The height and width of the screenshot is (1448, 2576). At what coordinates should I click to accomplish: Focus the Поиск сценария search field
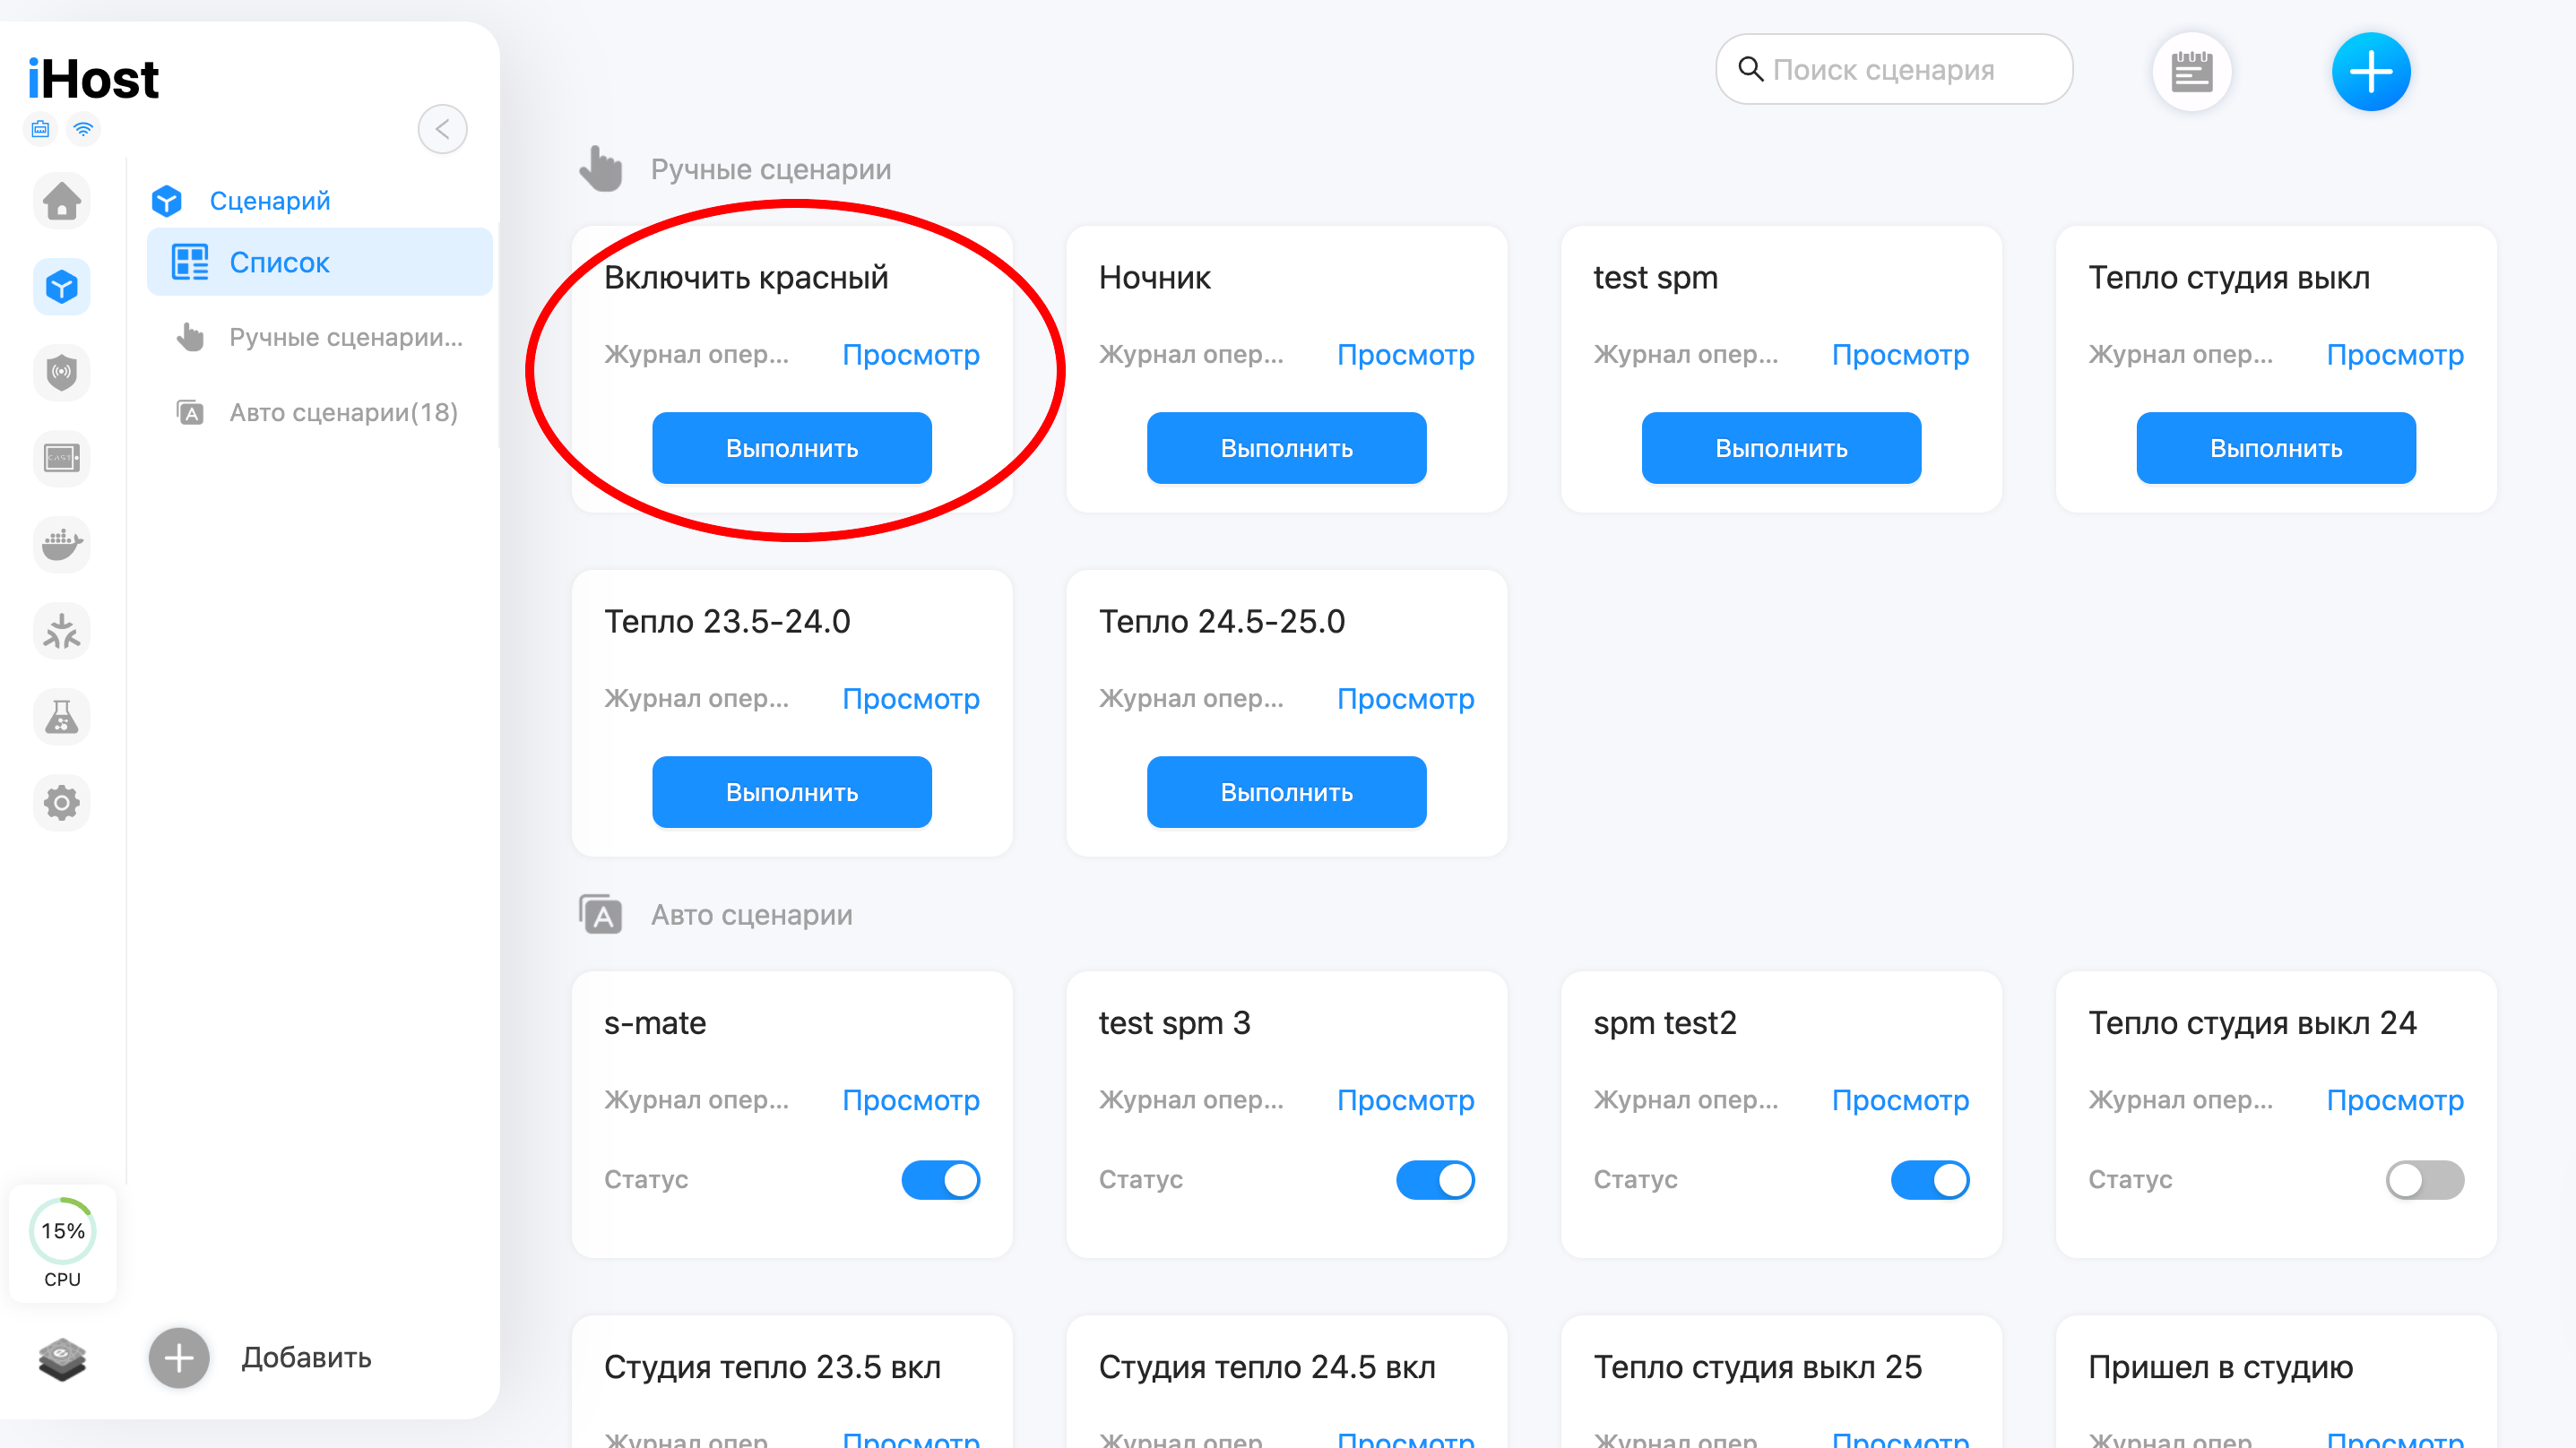(1895, 70)
